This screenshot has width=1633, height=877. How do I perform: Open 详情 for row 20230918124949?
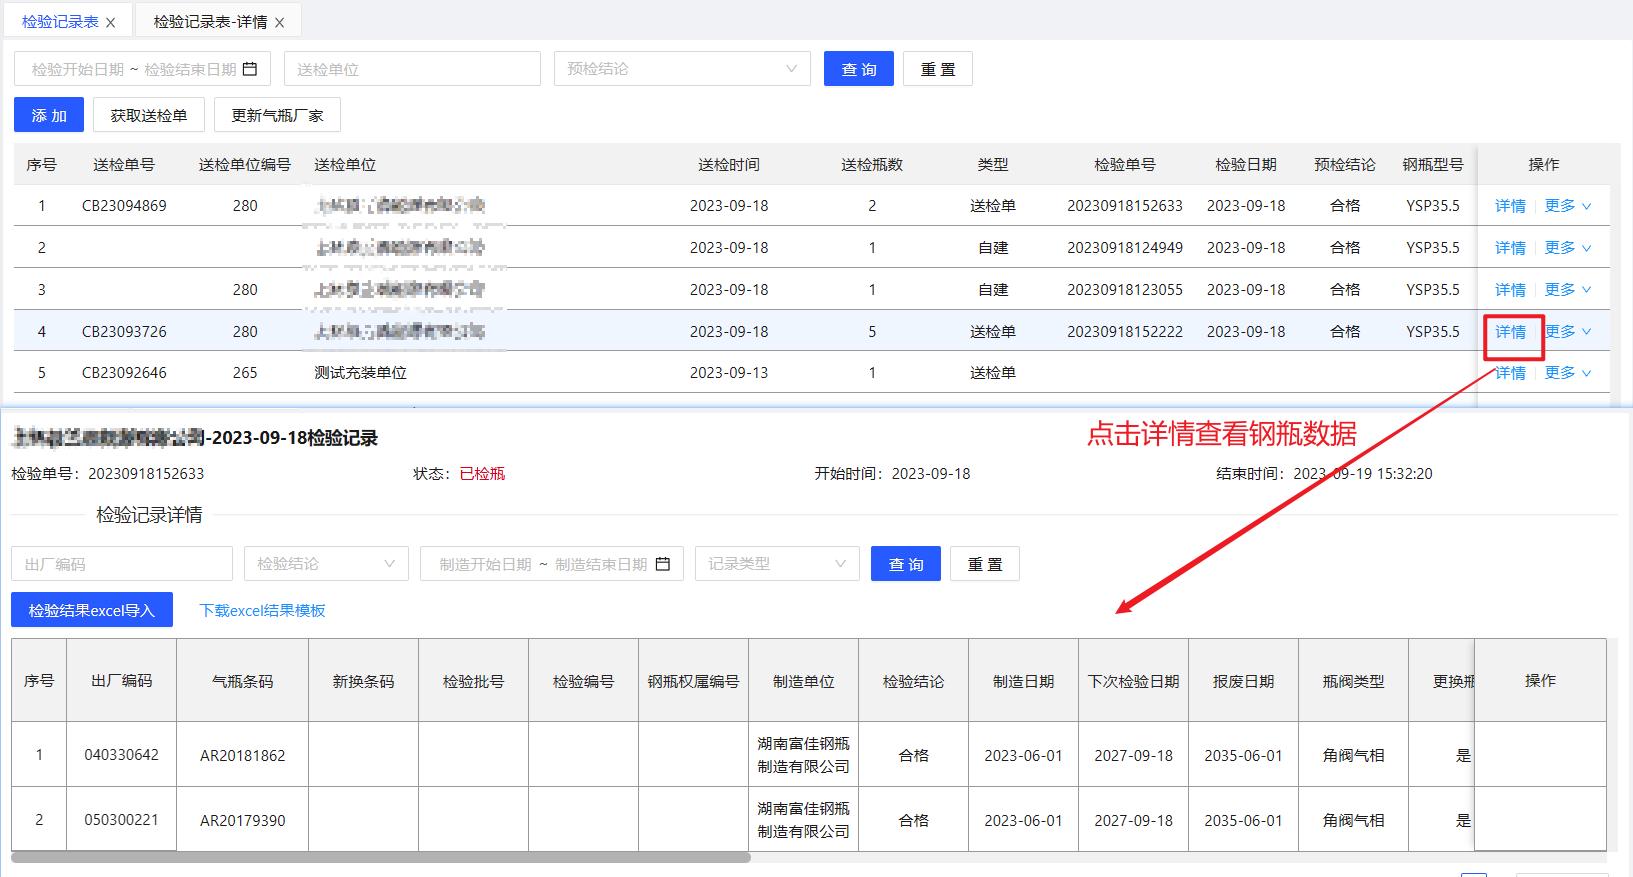pos(1510,248)
